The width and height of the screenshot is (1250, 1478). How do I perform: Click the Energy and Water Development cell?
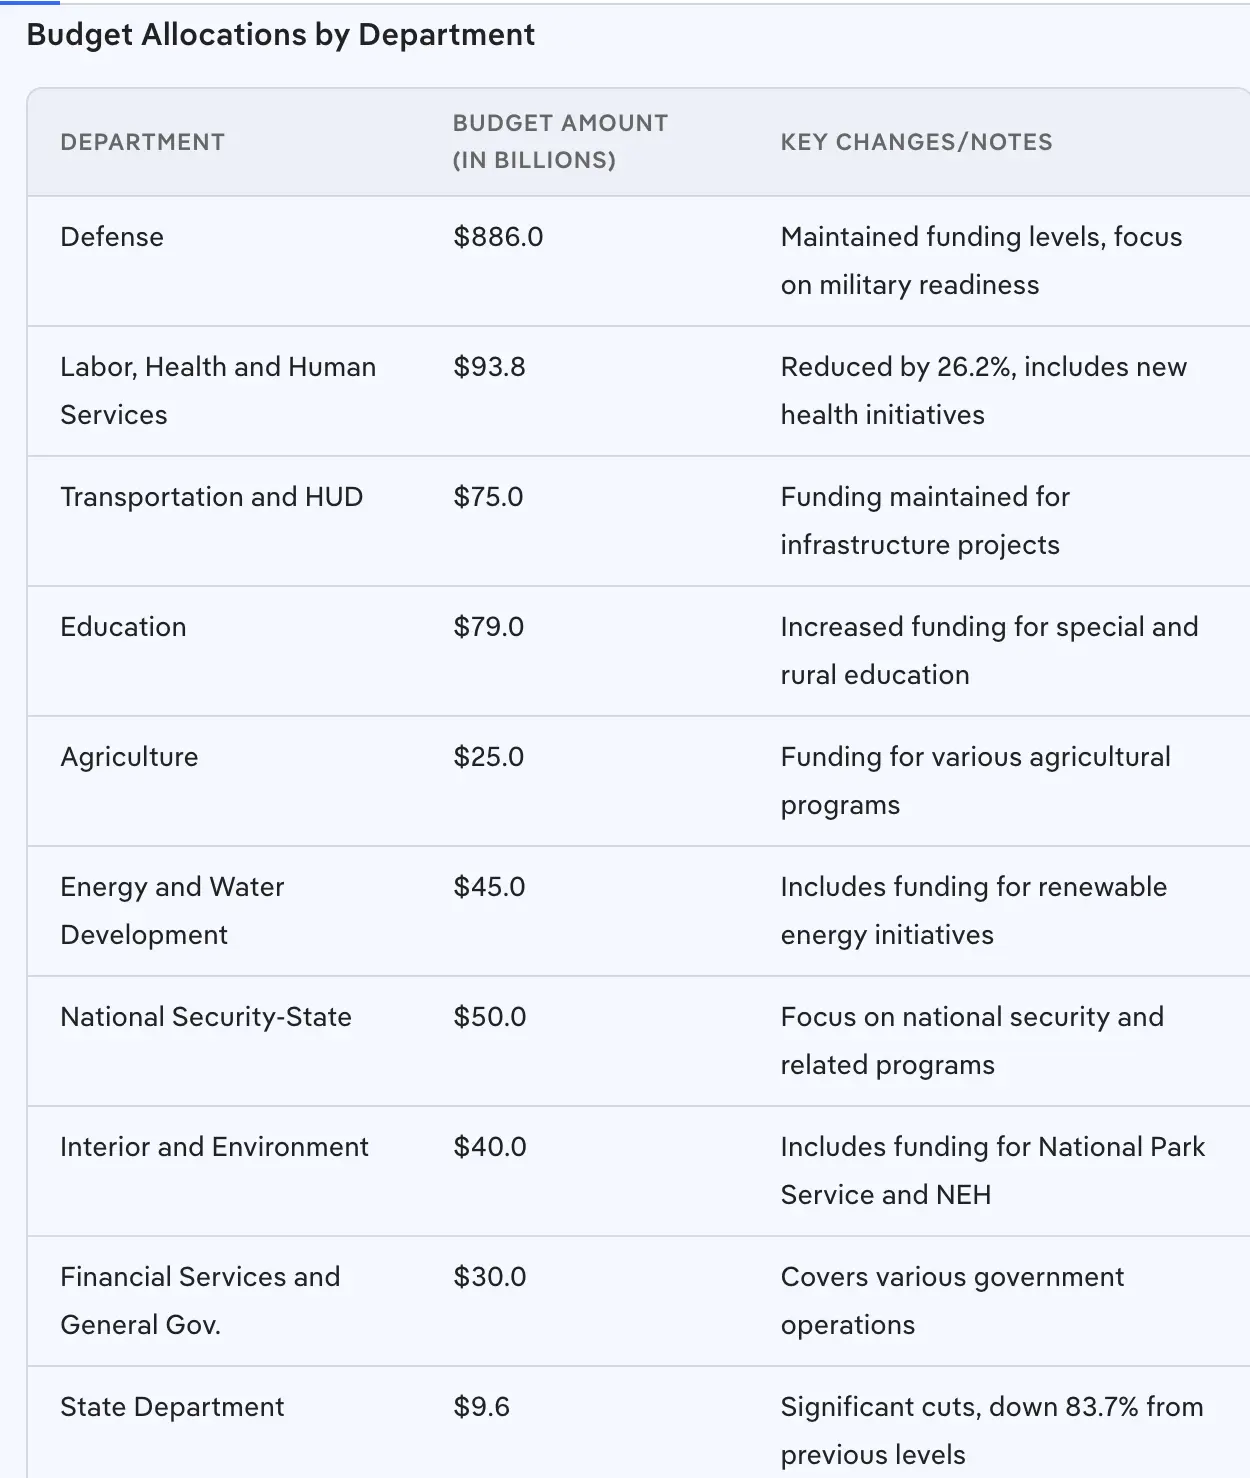172,910
